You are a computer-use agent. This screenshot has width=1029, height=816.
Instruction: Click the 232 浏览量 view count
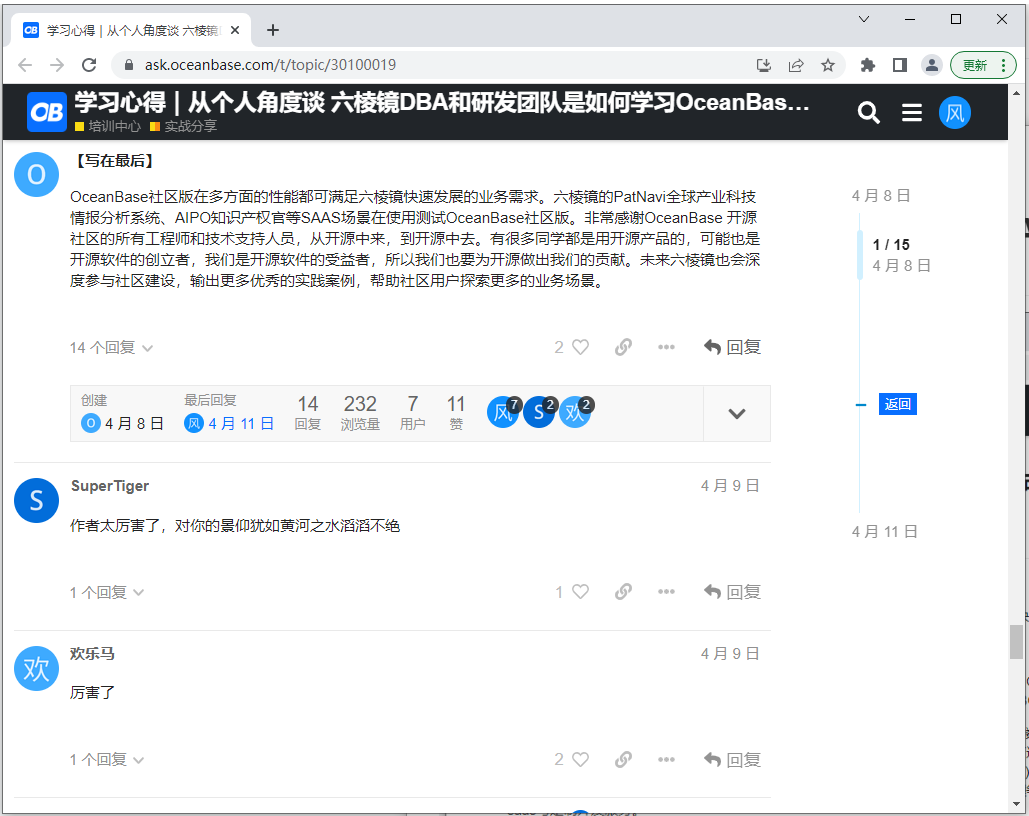360,412
